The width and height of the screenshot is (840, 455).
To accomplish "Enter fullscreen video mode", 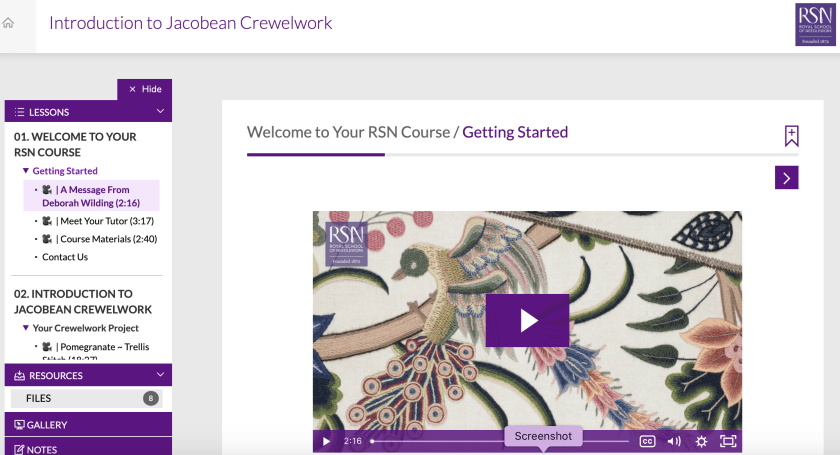I will click(x=728, y=441).
